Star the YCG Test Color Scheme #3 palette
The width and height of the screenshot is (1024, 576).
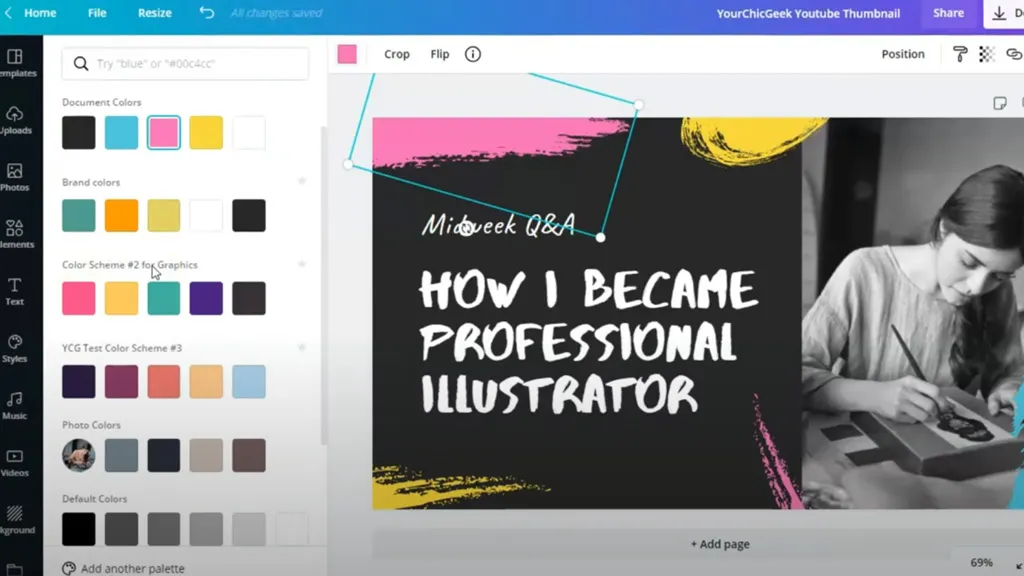[302, 347]
